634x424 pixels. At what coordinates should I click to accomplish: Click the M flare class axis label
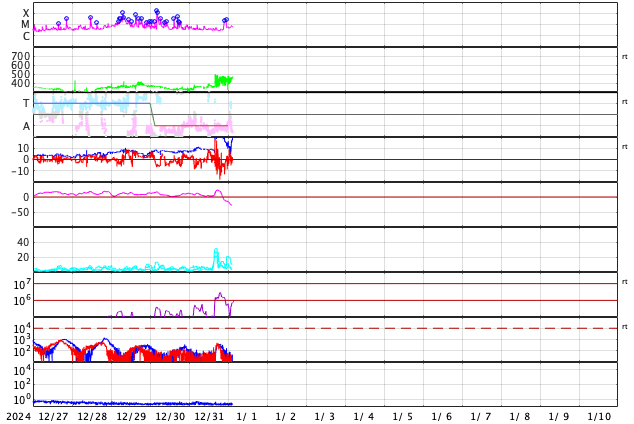click(x=25, y=25)
